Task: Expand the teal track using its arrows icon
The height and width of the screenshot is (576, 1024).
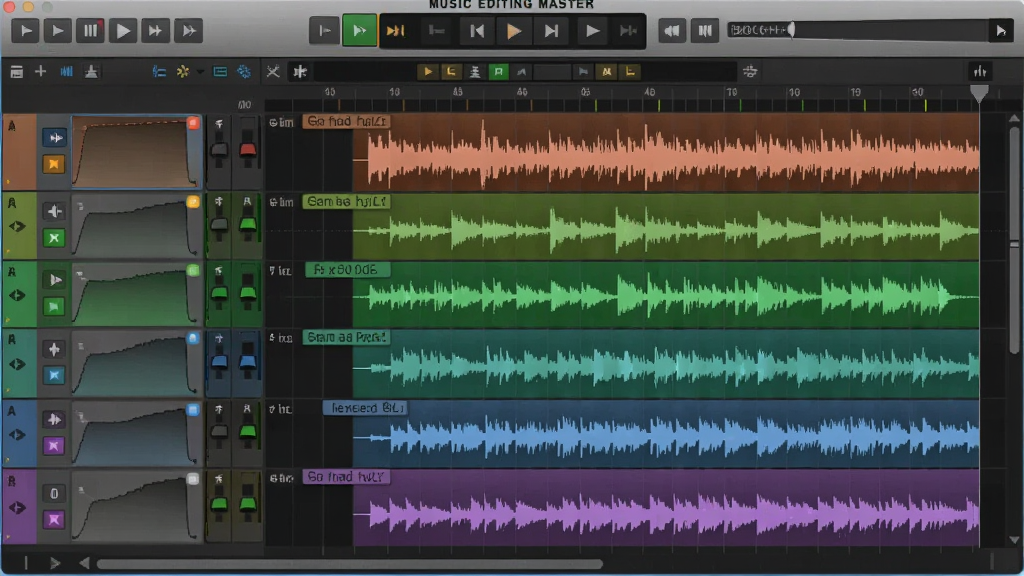Action: pyautogui.click(x=17, y=364)
